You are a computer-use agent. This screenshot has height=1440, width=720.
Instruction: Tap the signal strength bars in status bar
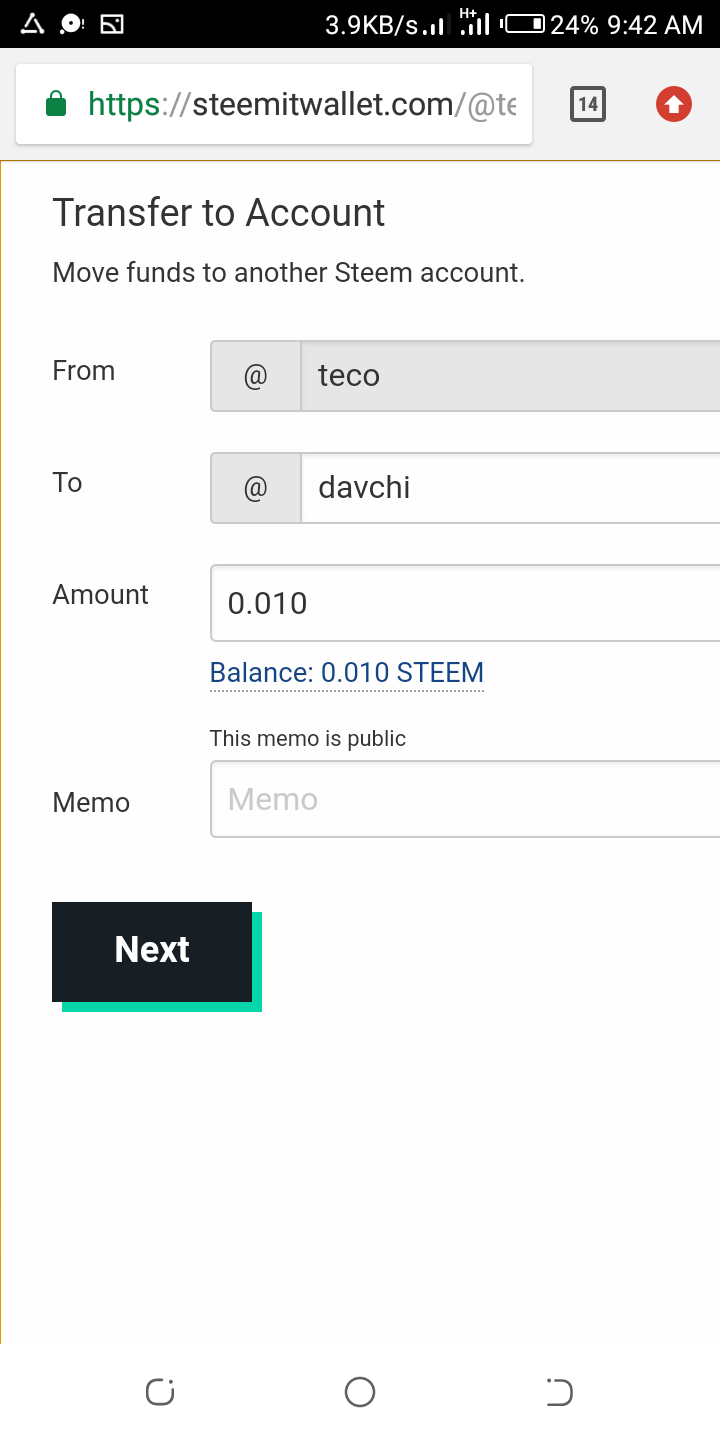pyautogui.click(x=474, y=24)
